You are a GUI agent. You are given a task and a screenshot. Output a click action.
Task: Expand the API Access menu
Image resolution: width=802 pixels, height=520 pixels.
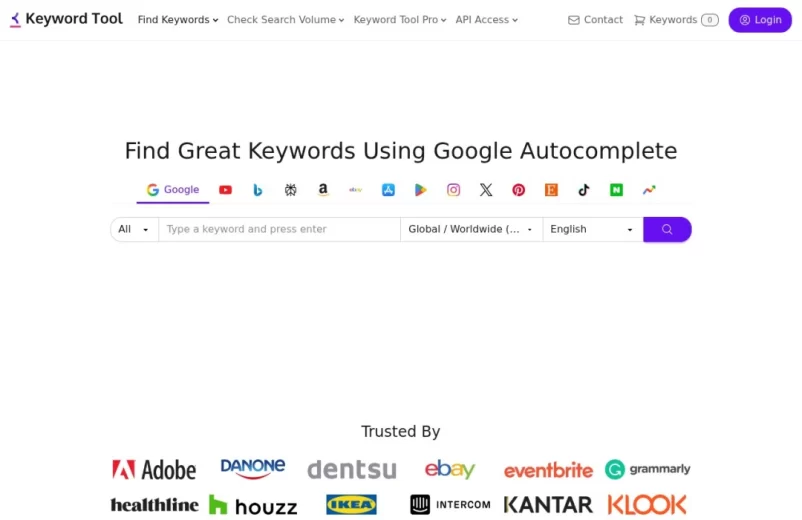pyautogui.click(x=486, y=20)
